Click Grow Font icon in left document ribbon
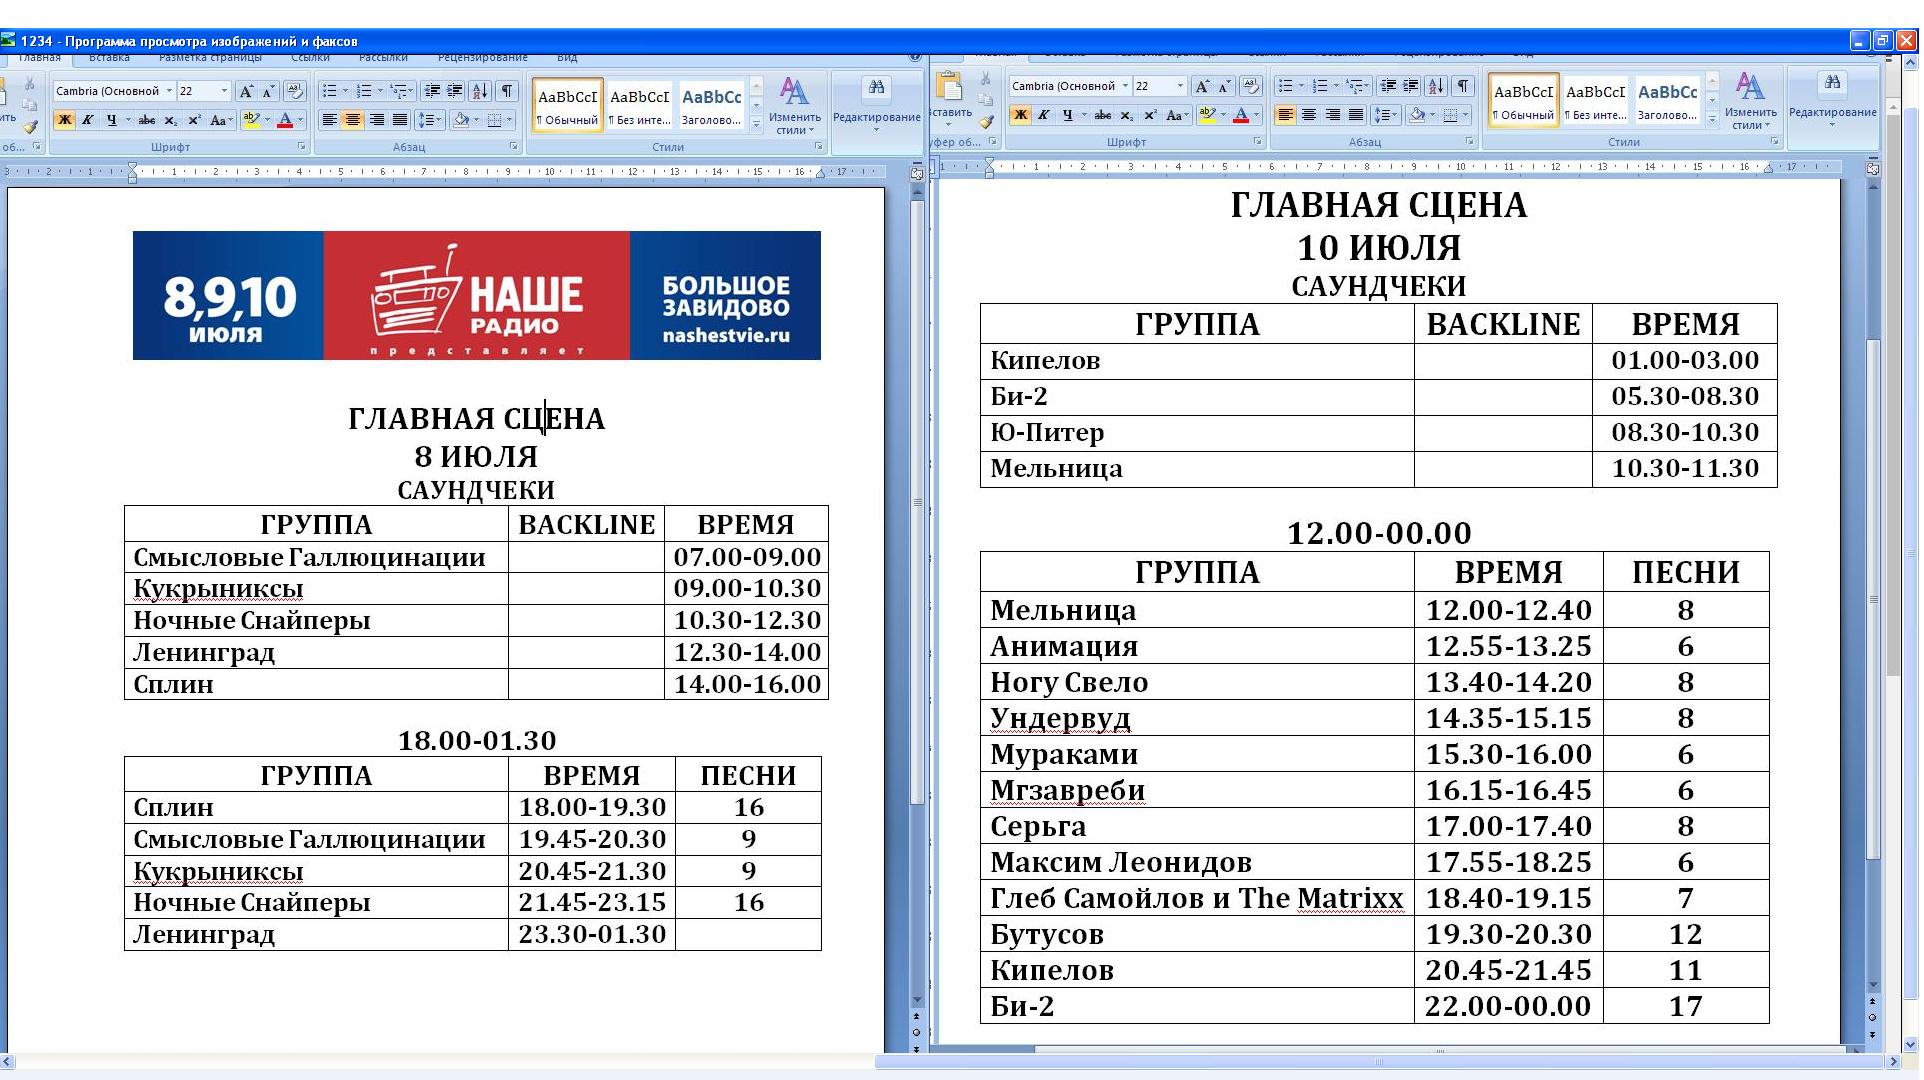The image size is (1924, 1080). [246, 91]
